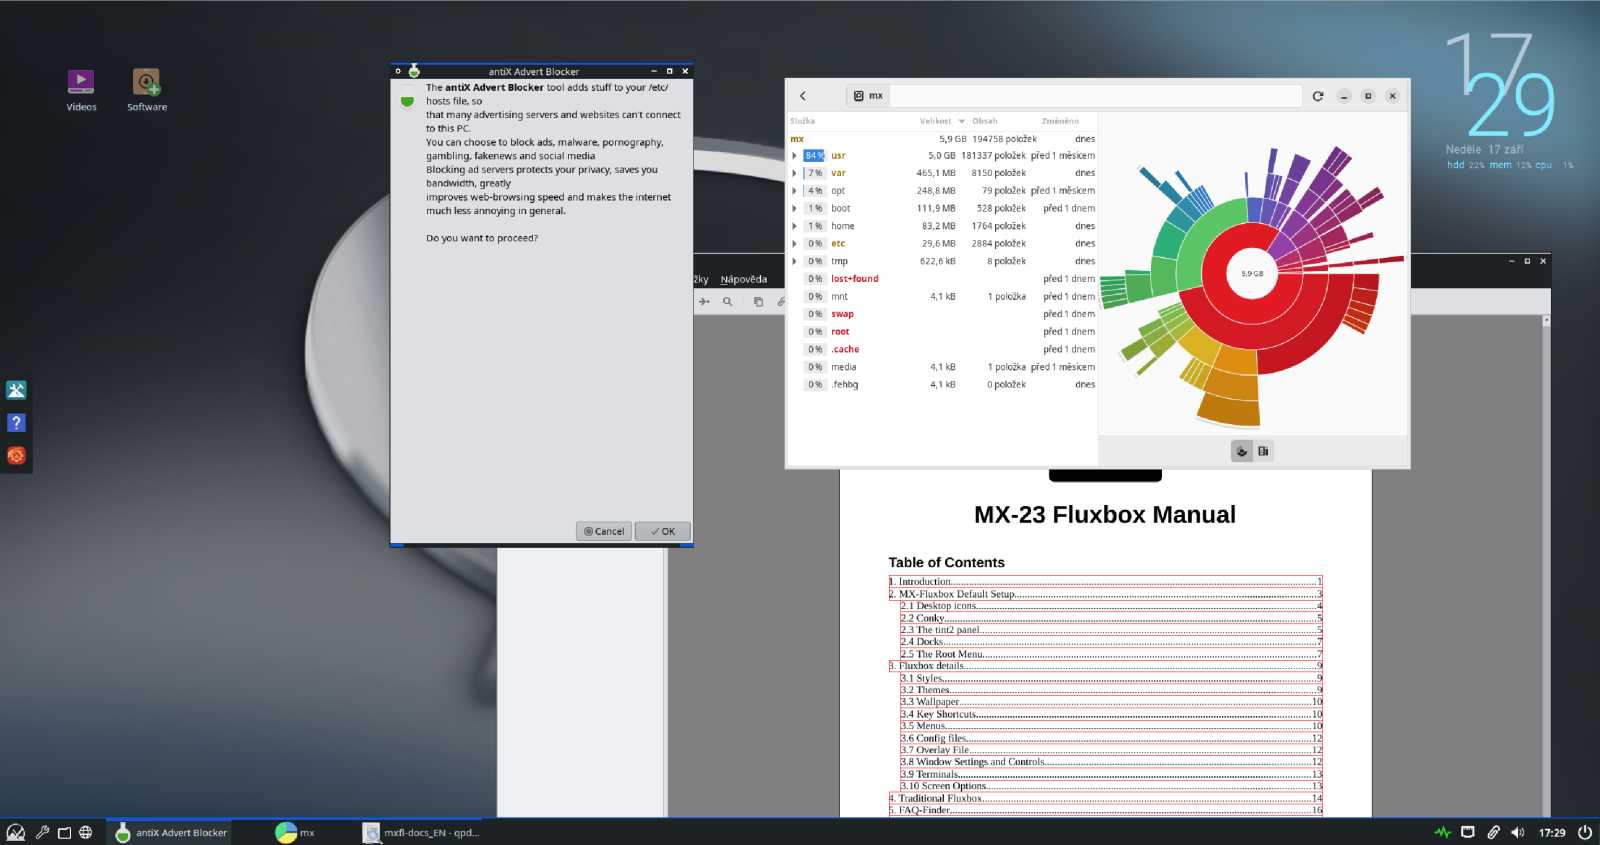Open the 2.5 The Root Menu link

pos(1111,654)
